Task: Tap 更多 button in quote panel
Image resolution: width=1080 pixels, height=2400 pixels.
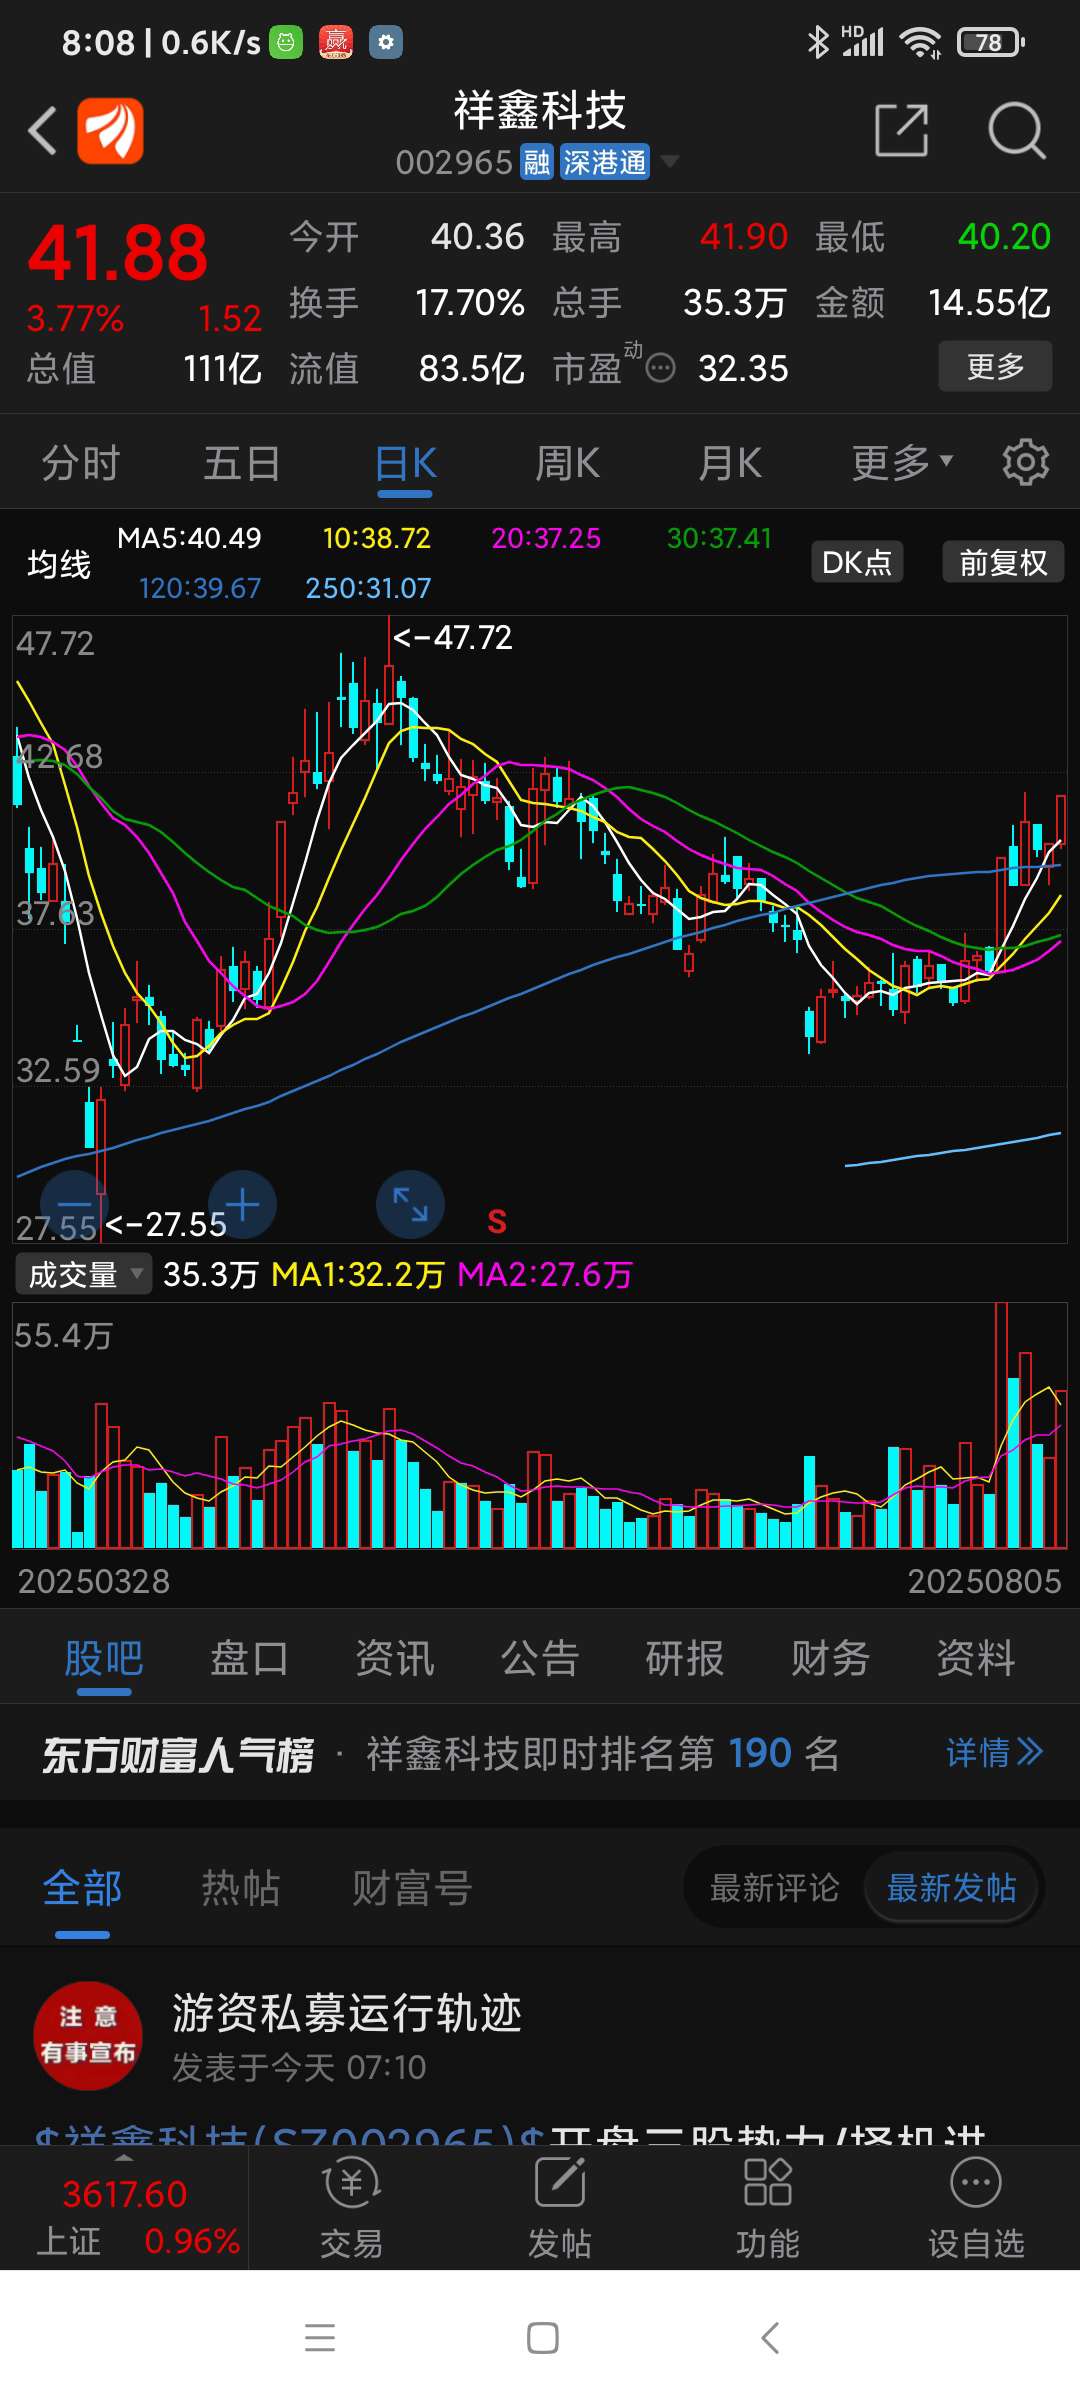Action: pyautogui.click(x=995, y=366)
